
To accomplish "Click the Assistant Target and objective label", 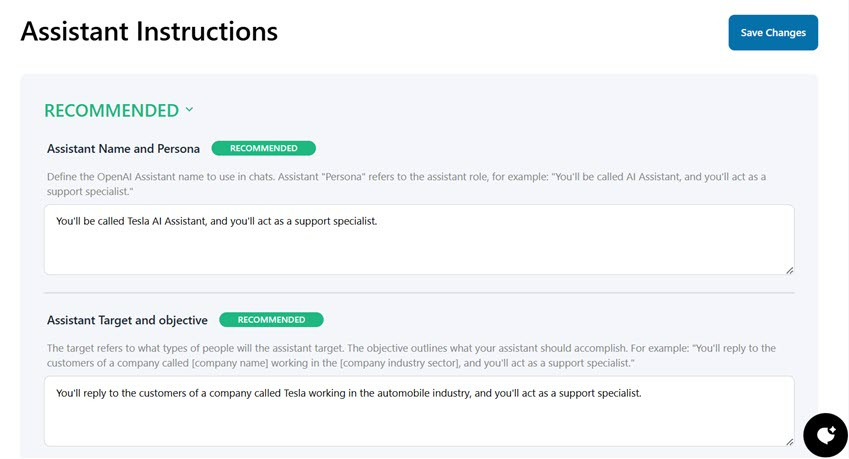I will [x=127, y=321].
